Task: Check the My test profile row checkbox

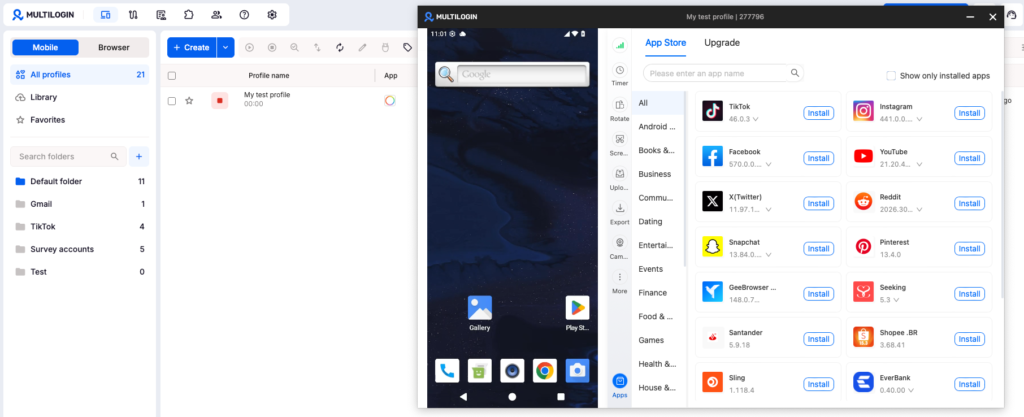Action: tap(172, 101)
